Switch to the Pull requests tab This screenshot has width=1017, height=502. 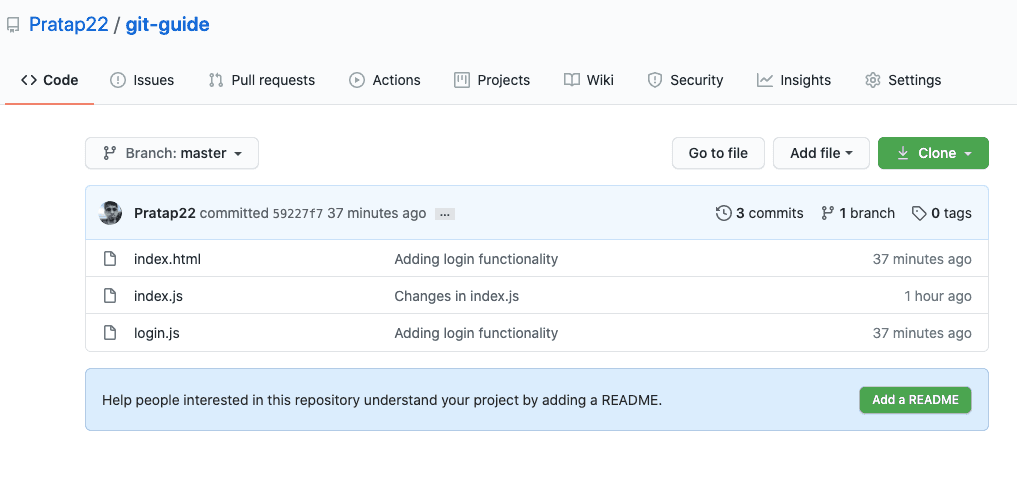(x=261, y=80)
